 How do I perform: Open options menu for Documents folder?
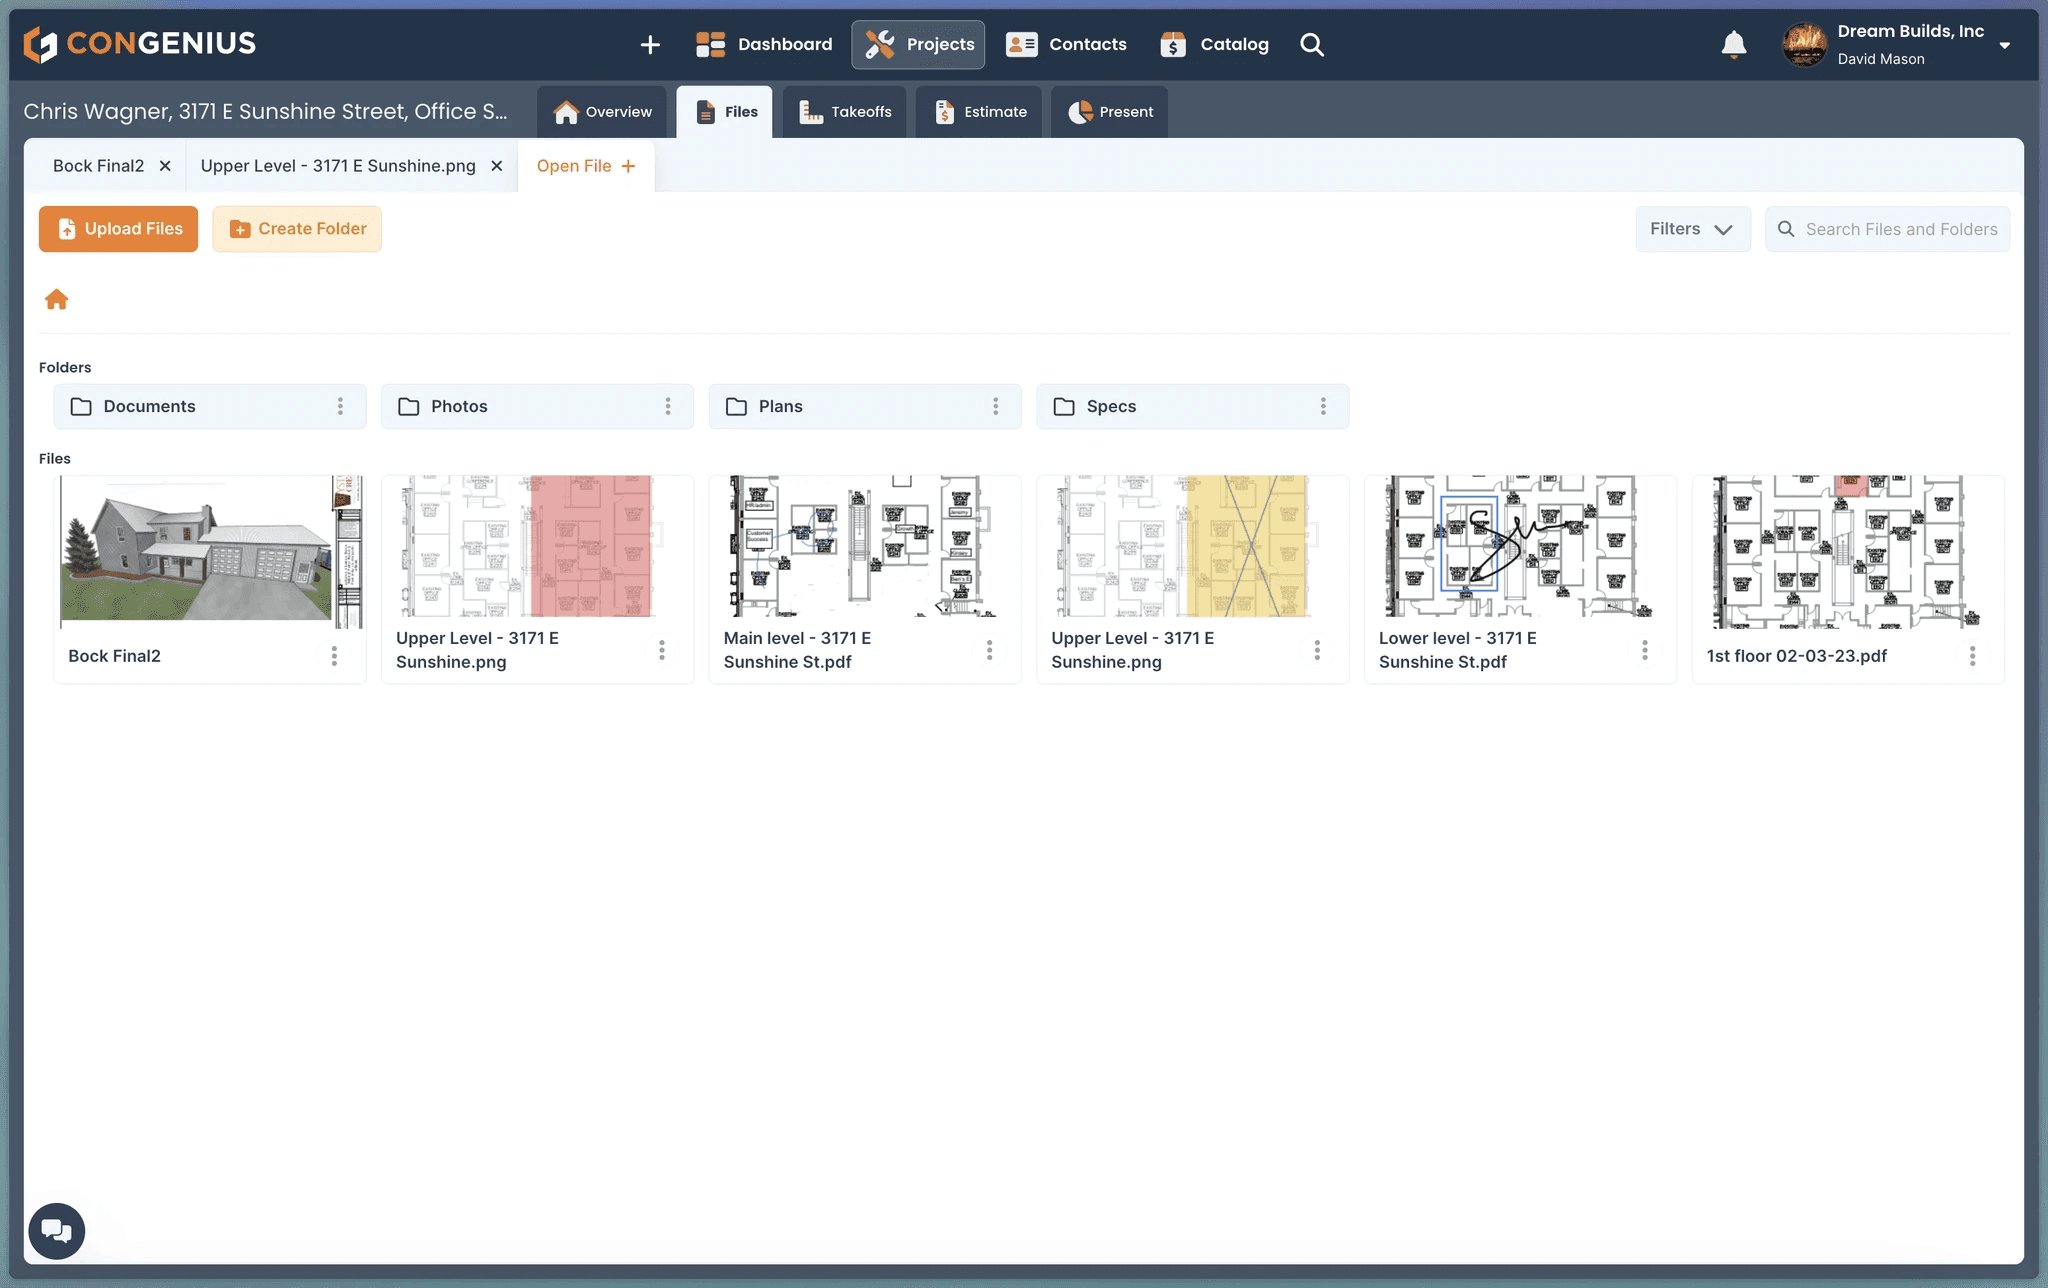(x=340, y=406)
